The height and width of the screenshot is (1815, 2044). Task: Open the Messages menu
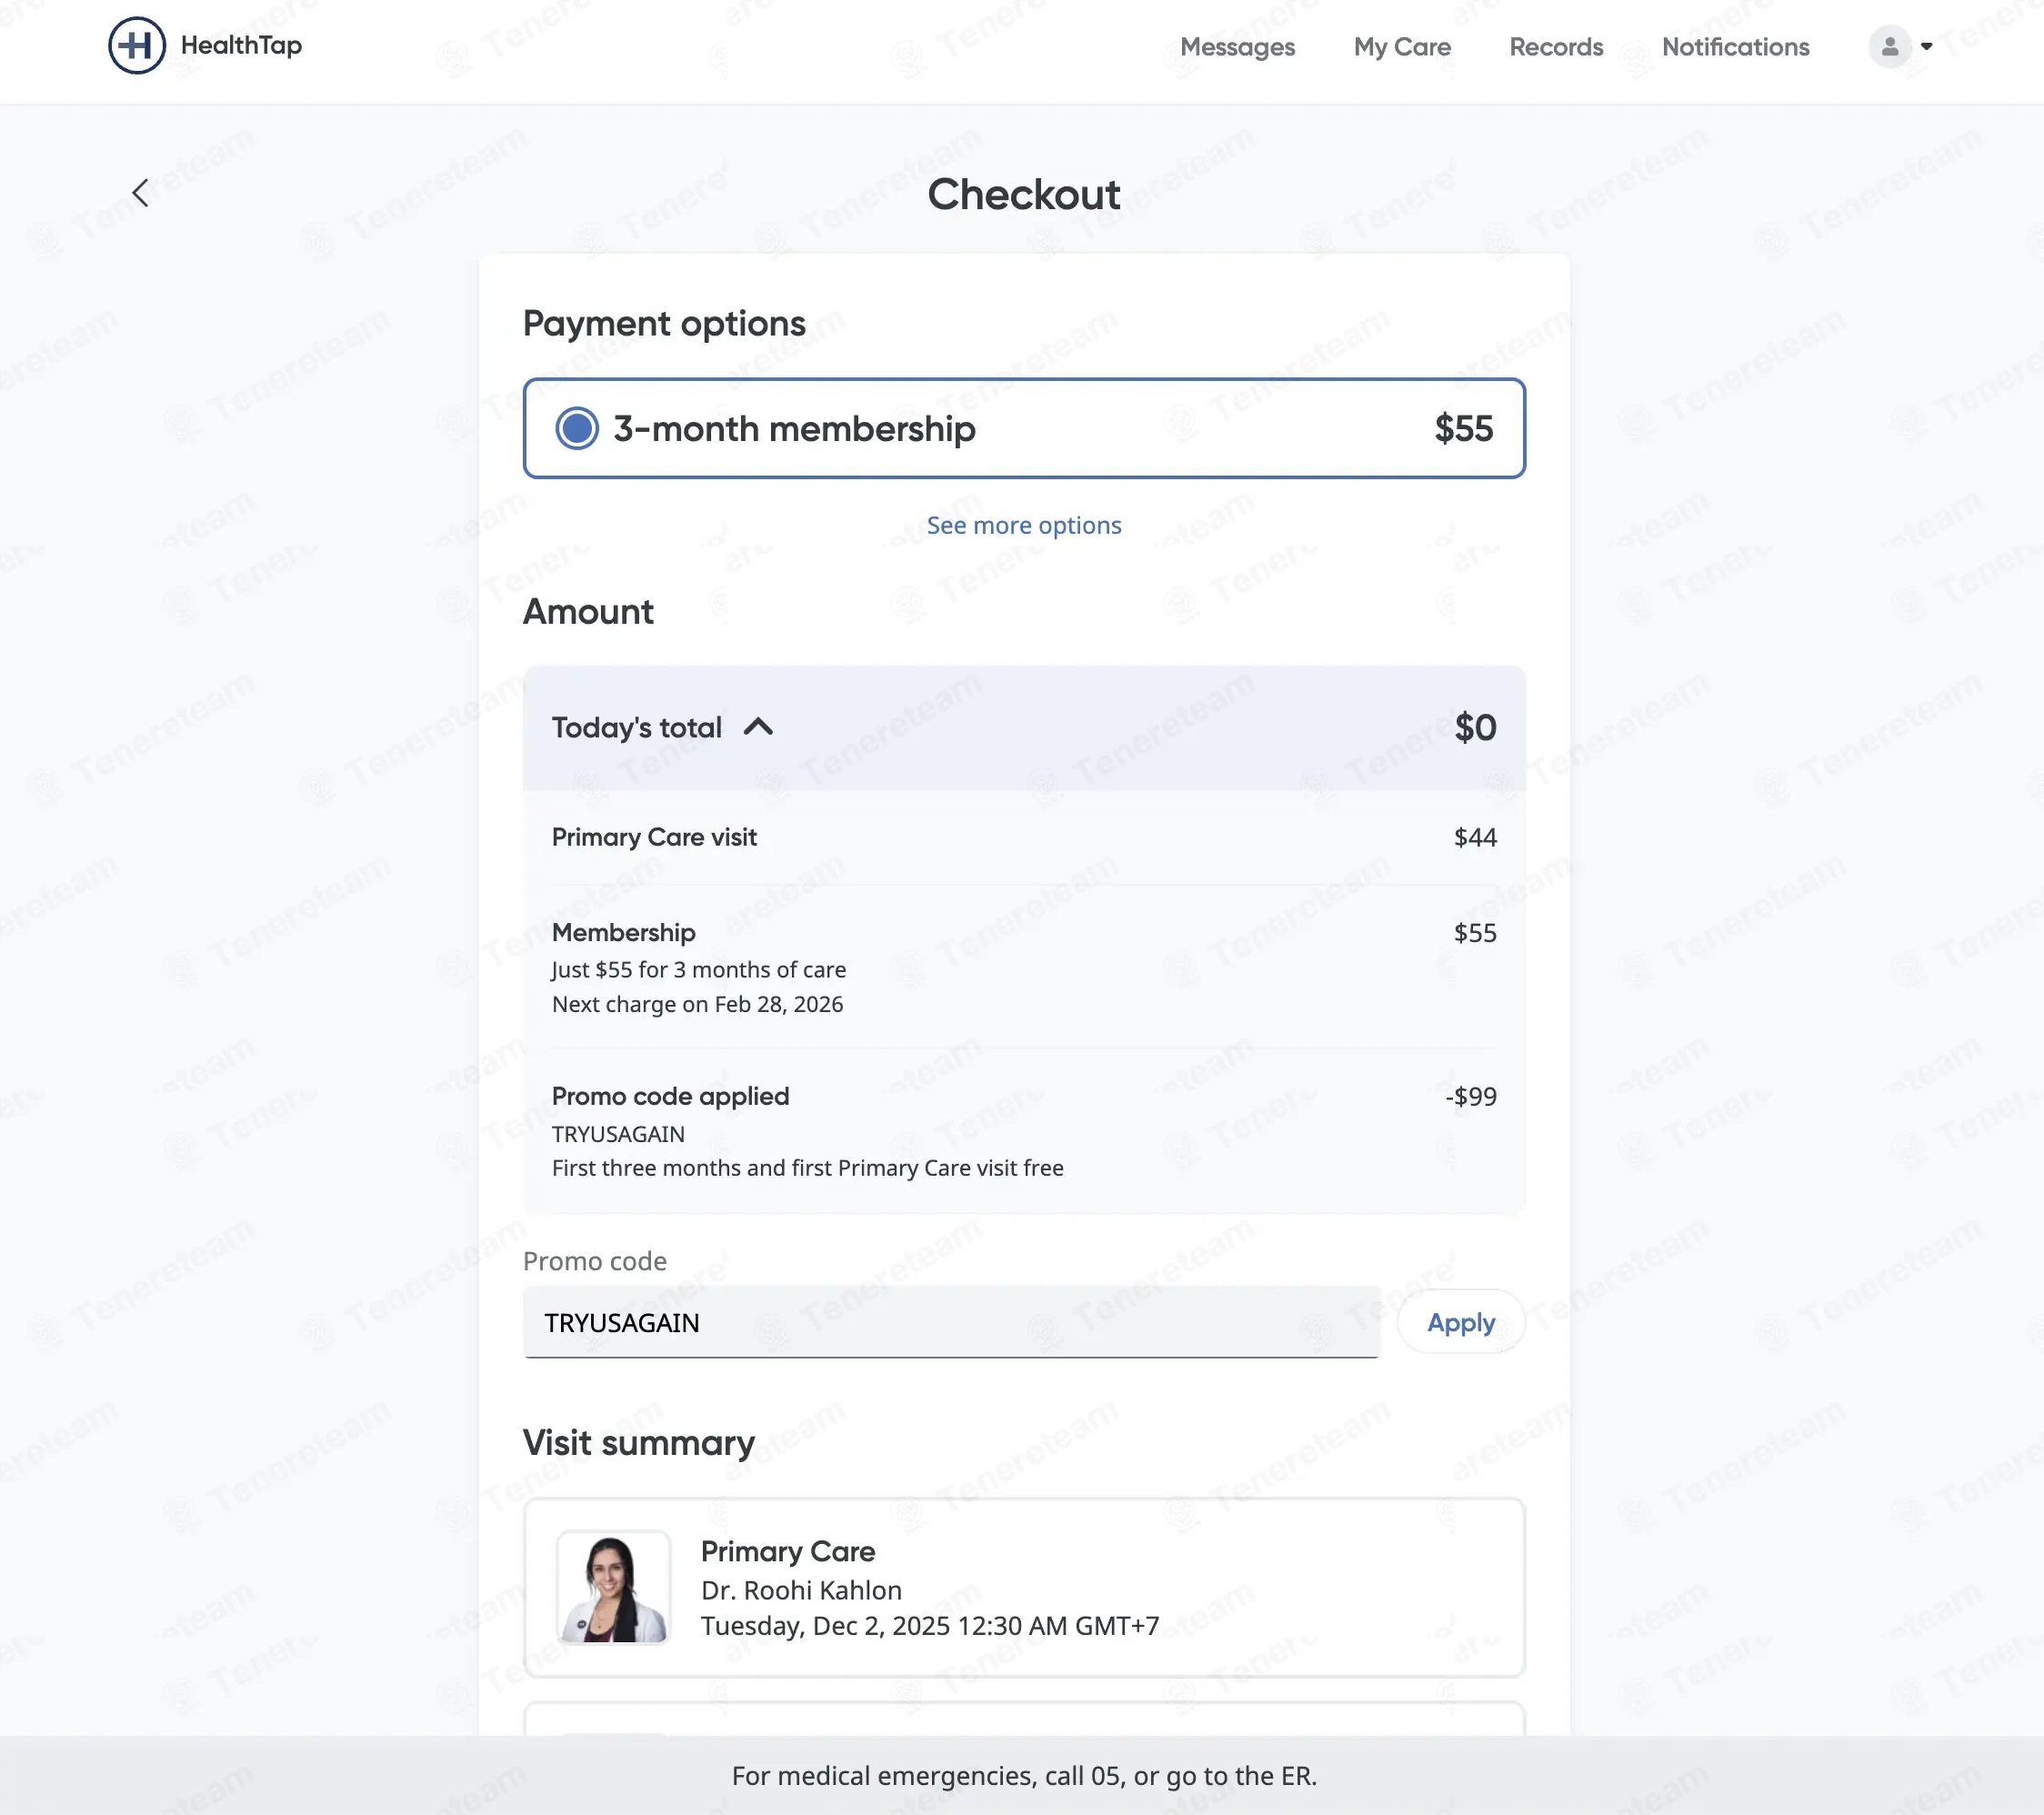[x=1237, y=47]
